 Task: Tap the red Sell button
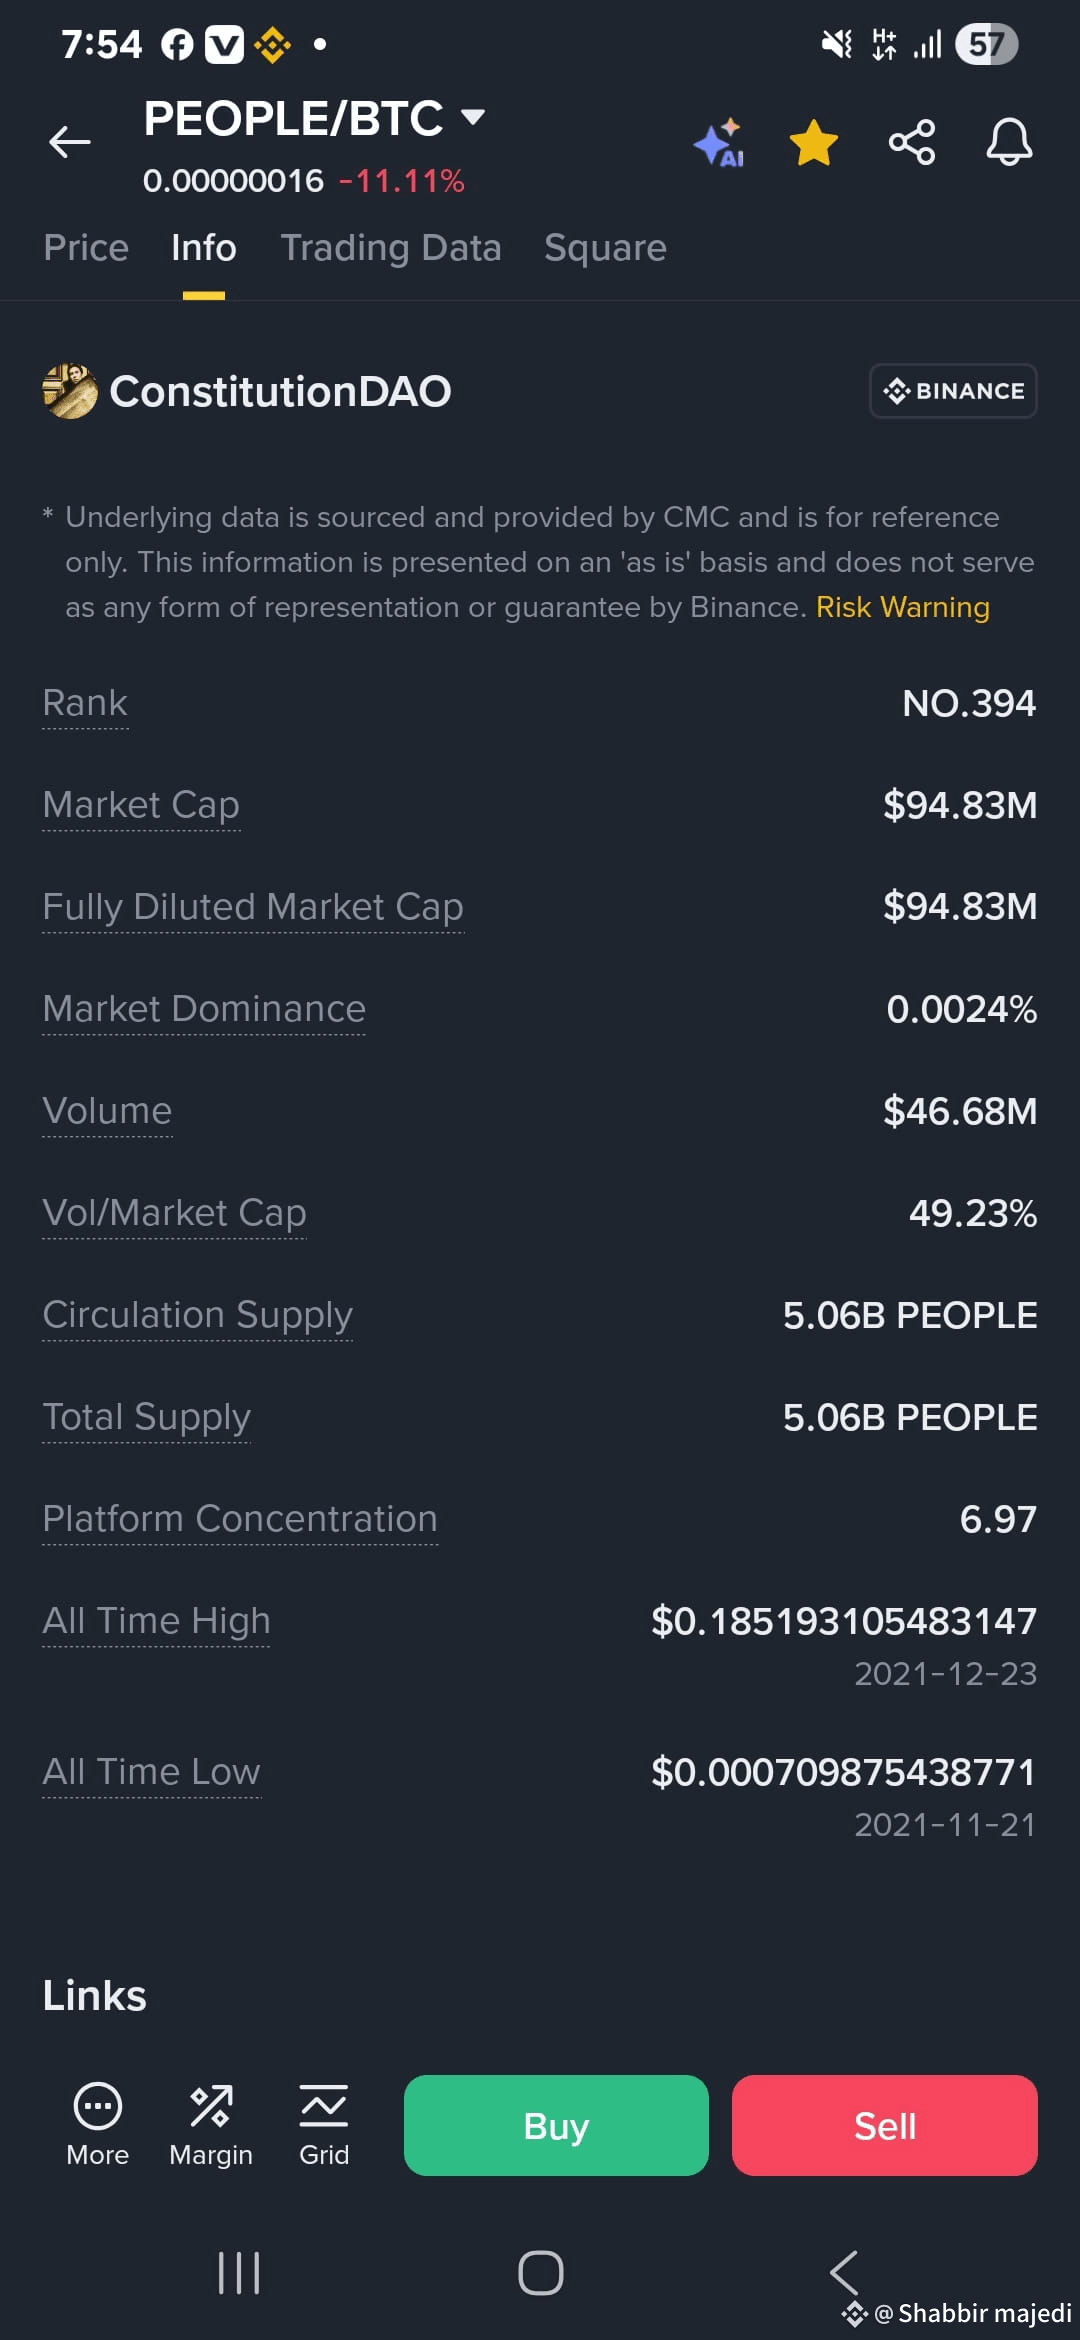click(x=885, y=2125)
